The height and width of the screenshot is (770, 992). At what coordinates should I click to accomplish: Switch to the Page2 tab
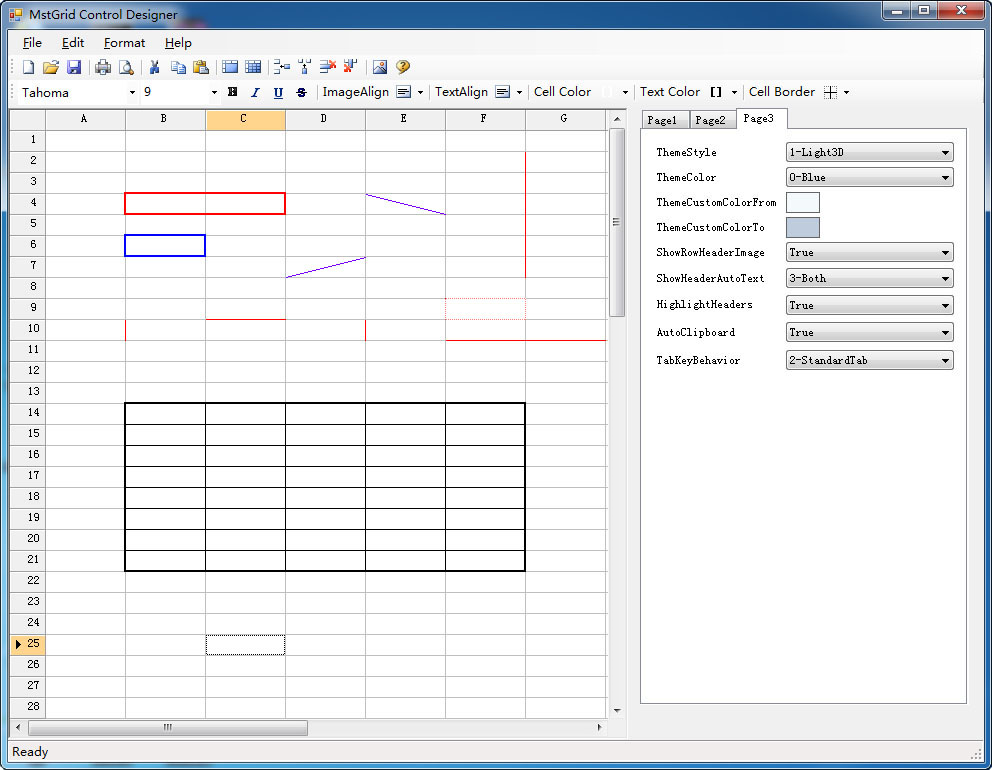pos(710,120)
